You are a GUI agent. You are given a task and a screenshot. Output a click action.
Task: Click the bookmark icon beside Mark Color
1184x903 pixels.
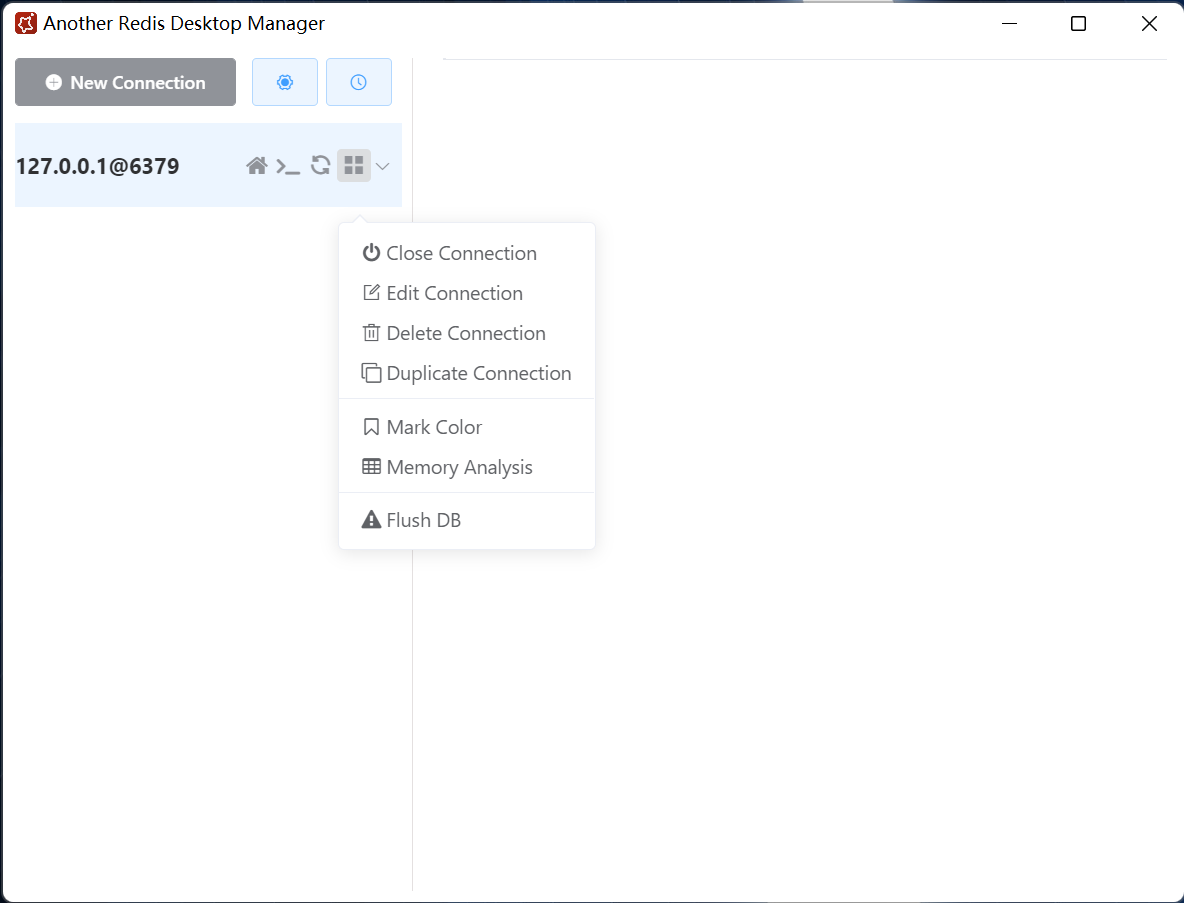[x=371, y=427]
